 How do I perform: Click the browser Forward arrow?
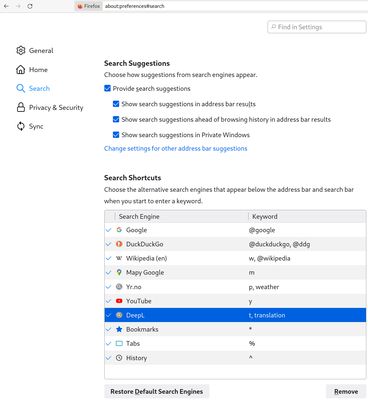point(18,6)
